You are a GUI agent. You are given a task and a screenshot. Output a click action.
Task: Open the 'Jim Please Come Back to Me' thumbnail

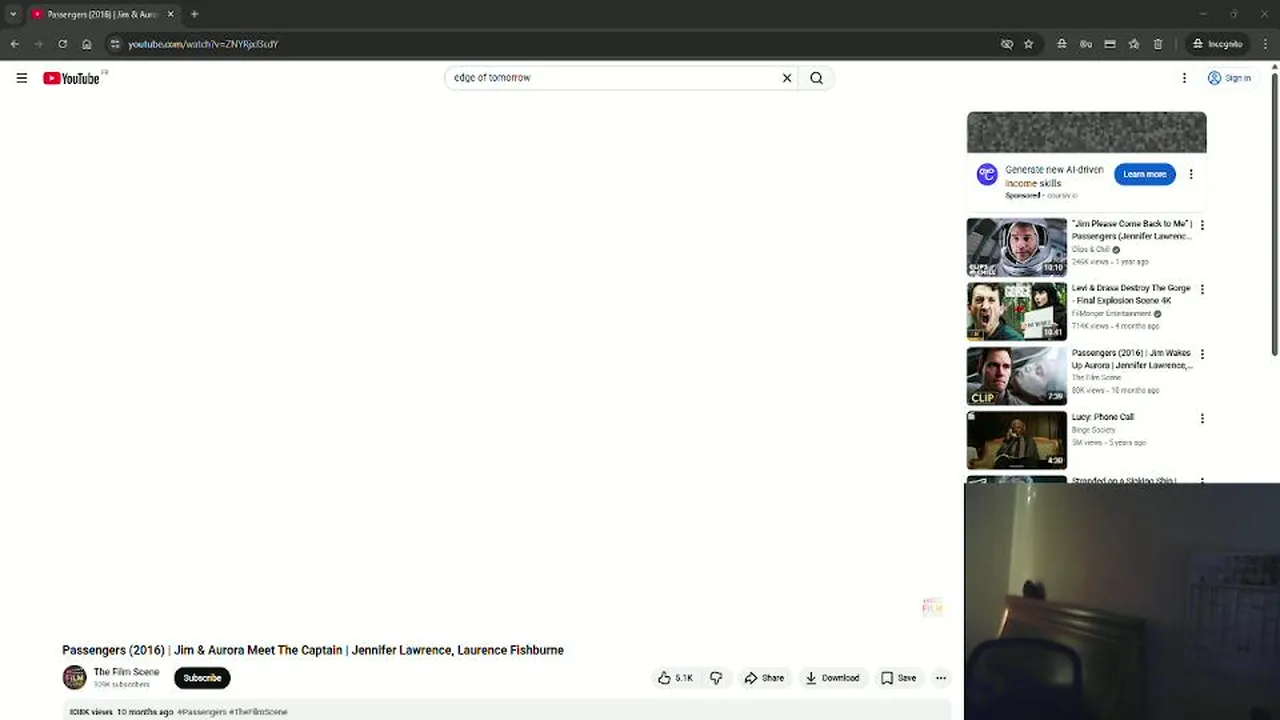click(x=1016, y=247)
